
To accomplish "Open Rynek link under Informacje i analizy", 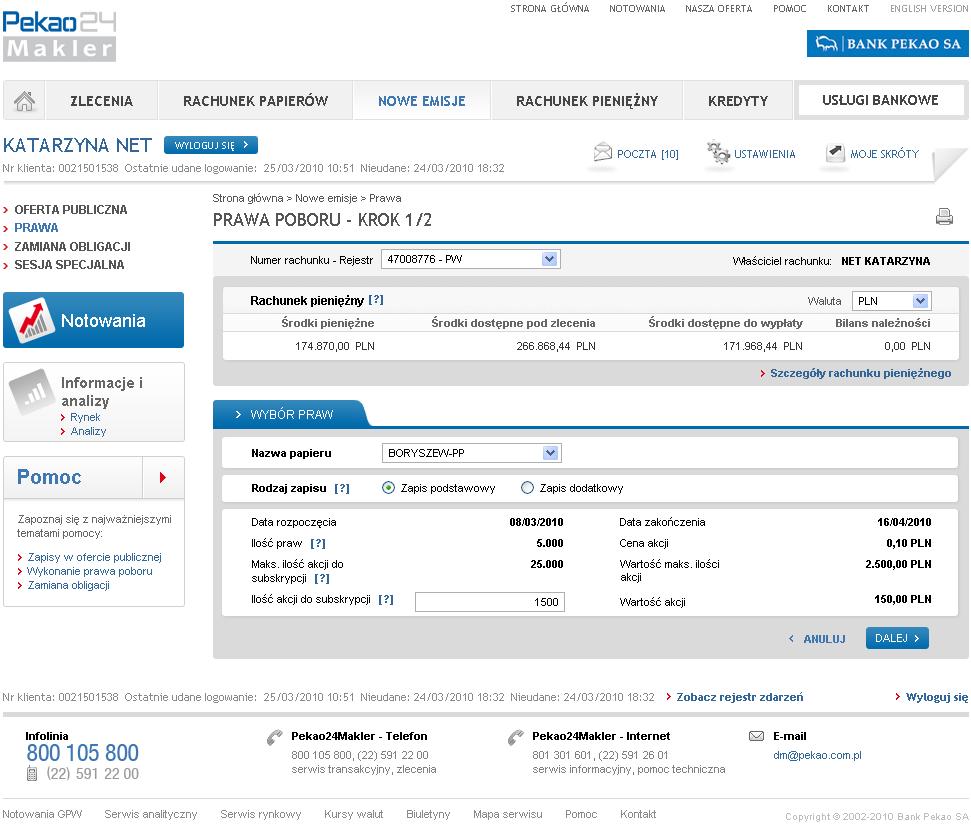I will tap(85, 417).
